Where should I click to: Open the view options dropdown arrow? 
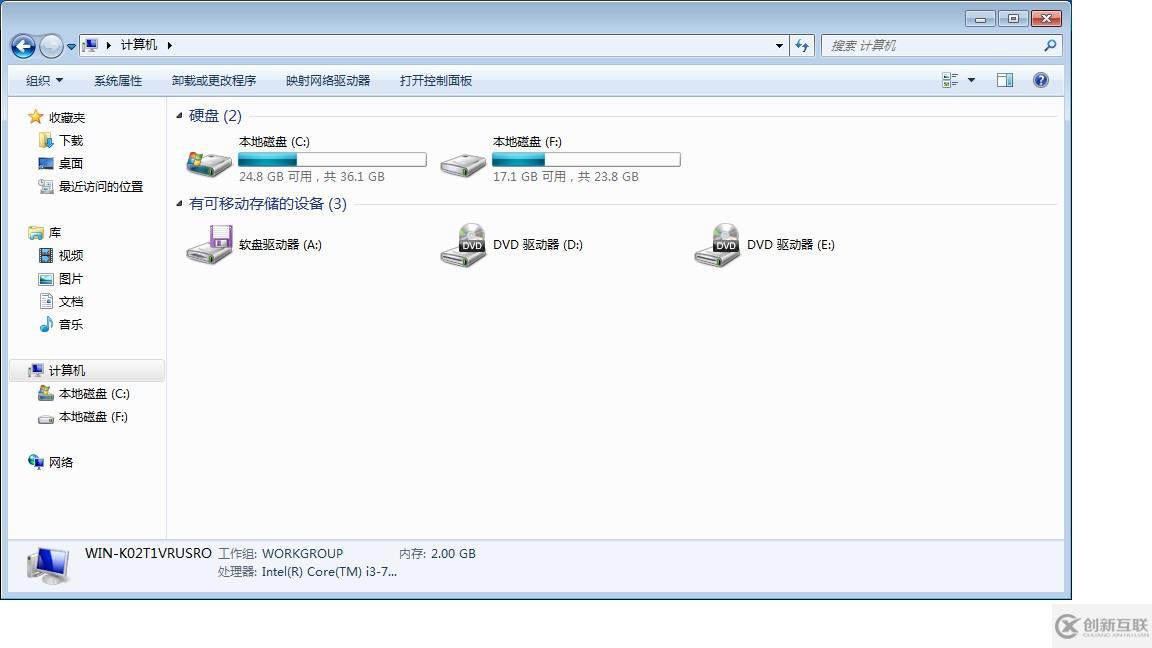(x=971, y=80)
